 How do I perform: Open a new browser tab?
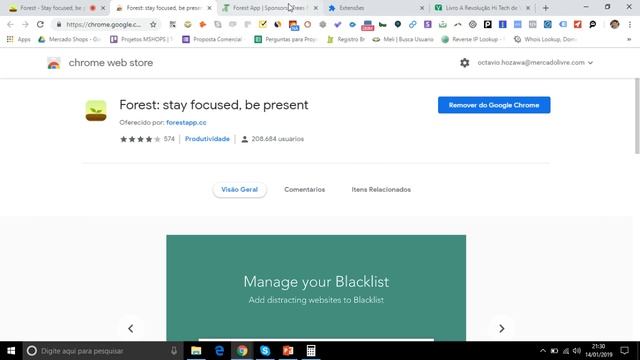545,8
